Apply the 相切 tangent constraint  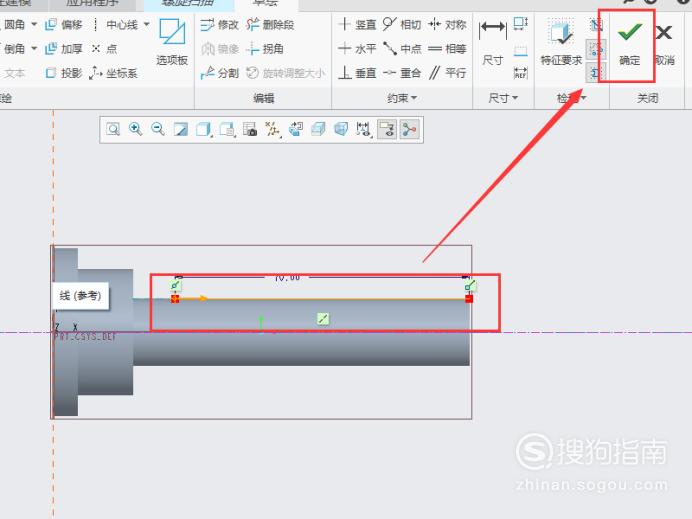pyautogui.click(x=402, y=24)
